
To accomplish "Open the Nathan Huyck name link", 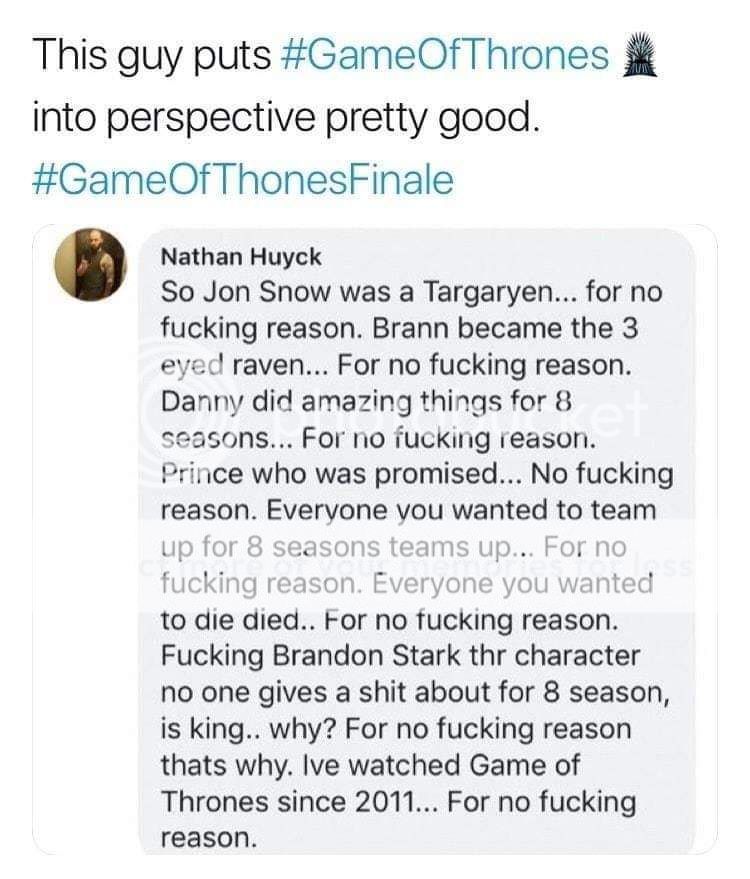I will (x=240, y=257).
